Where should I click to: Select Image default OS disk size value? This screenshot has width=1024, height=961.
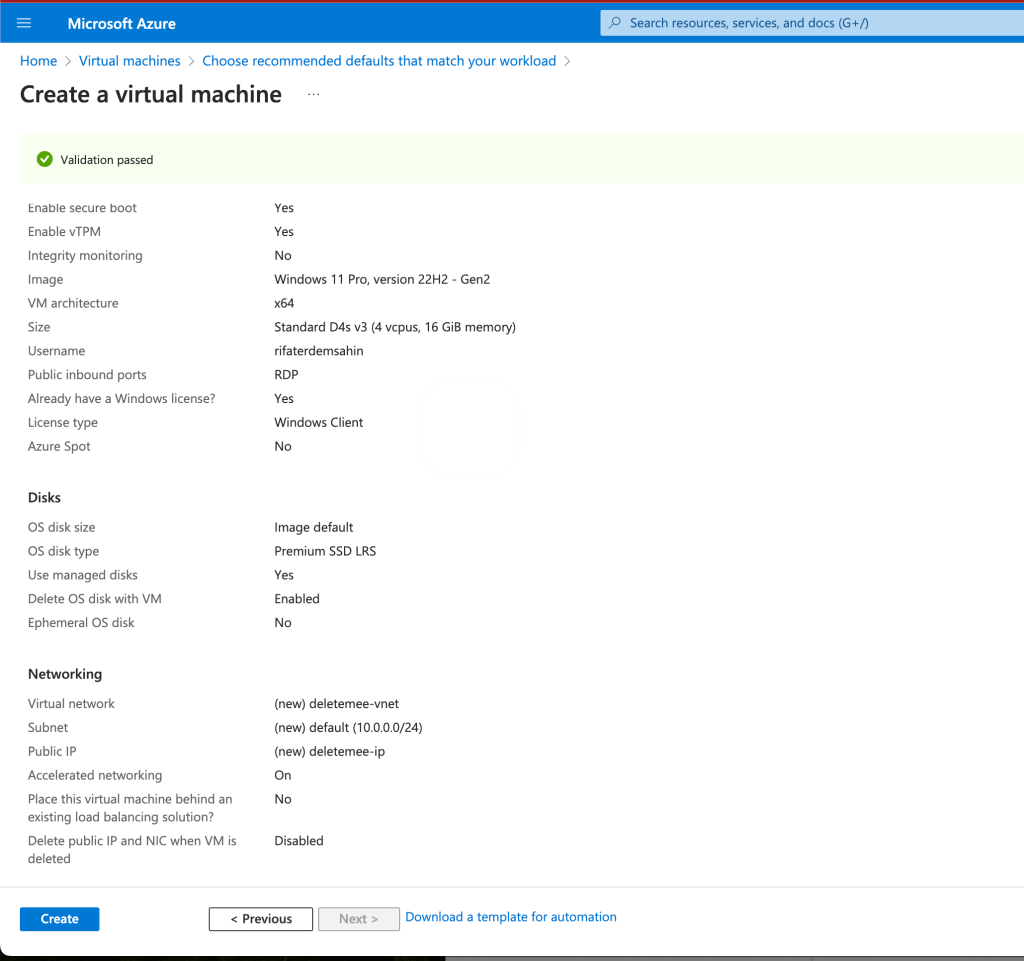coord(313,528)
